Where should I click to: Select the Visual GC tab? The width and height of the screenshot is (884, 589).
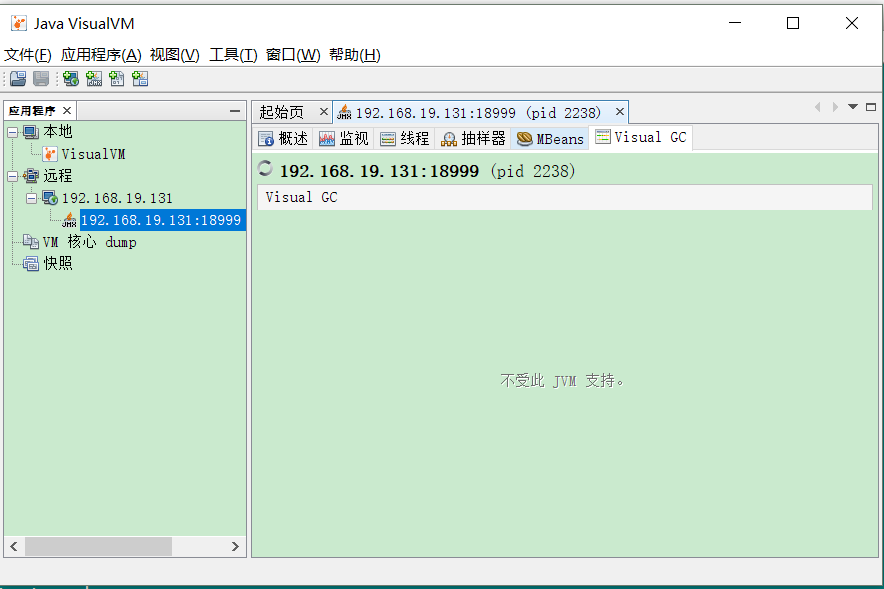point(641,138)
